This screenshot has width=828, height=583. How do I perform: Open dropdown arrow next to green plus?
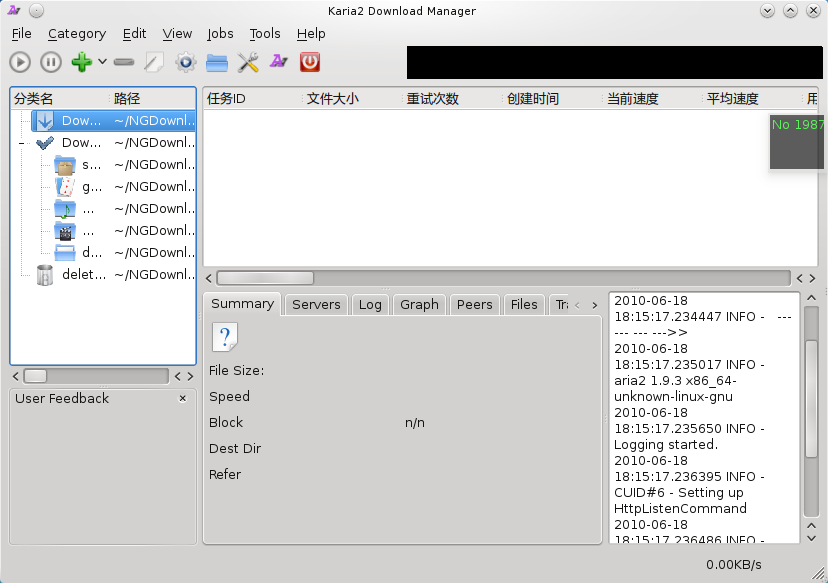pos(102,62)
